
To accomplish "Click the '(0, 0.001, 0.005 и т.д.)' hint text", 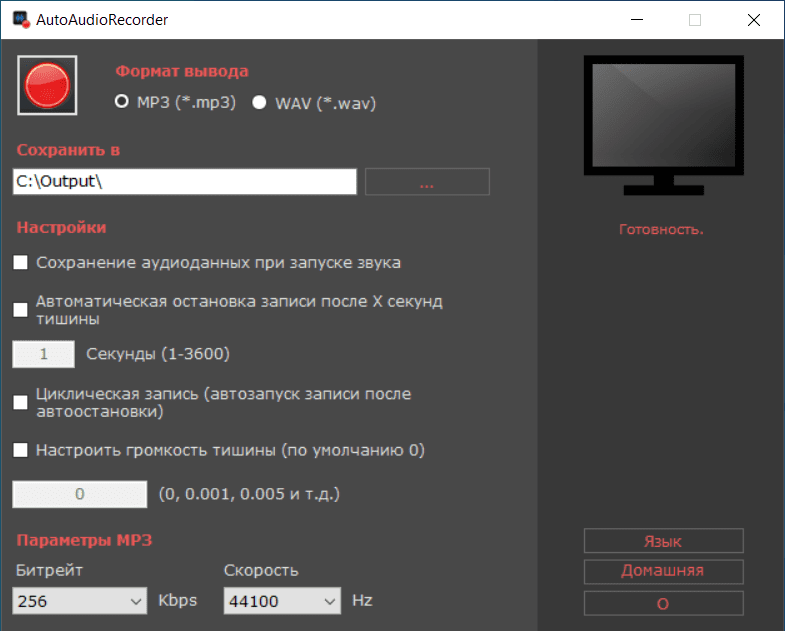I will [x=249, y=494].
